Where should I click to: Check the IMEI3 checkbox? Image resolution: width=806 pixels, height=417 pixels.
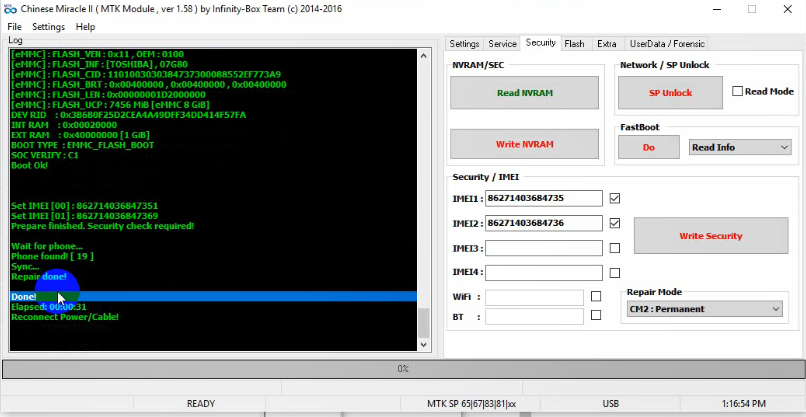click(x=614, y=248)
